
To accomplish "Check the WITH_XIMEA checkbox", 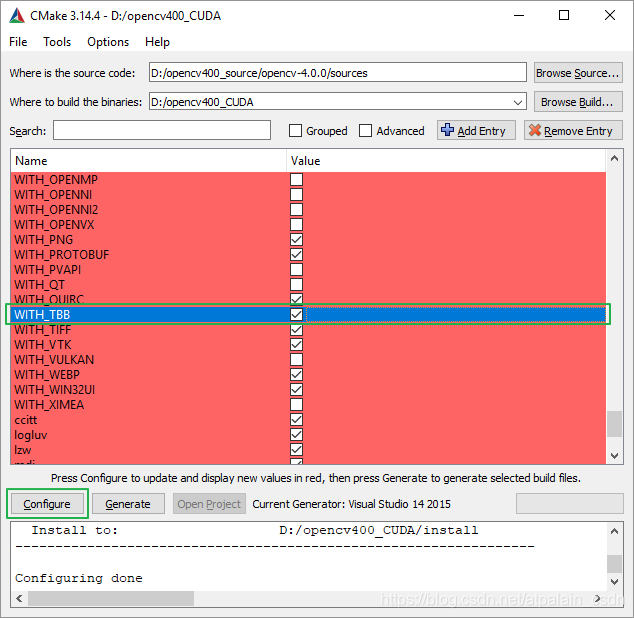I will [296, 404].
